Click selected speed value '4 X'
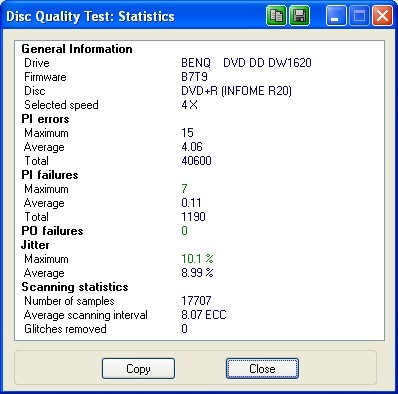Viewport: 398px width, 394px height. pos(190,105)
